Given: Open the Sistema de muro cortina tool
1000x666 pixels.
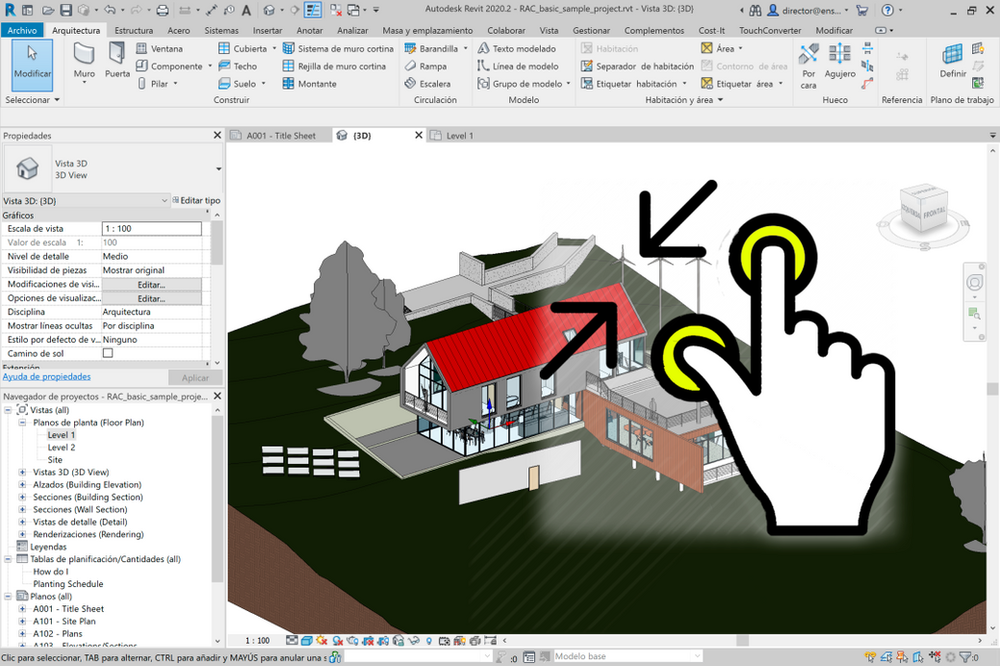Looking at the screenshot, I should (x=340, y=48).
